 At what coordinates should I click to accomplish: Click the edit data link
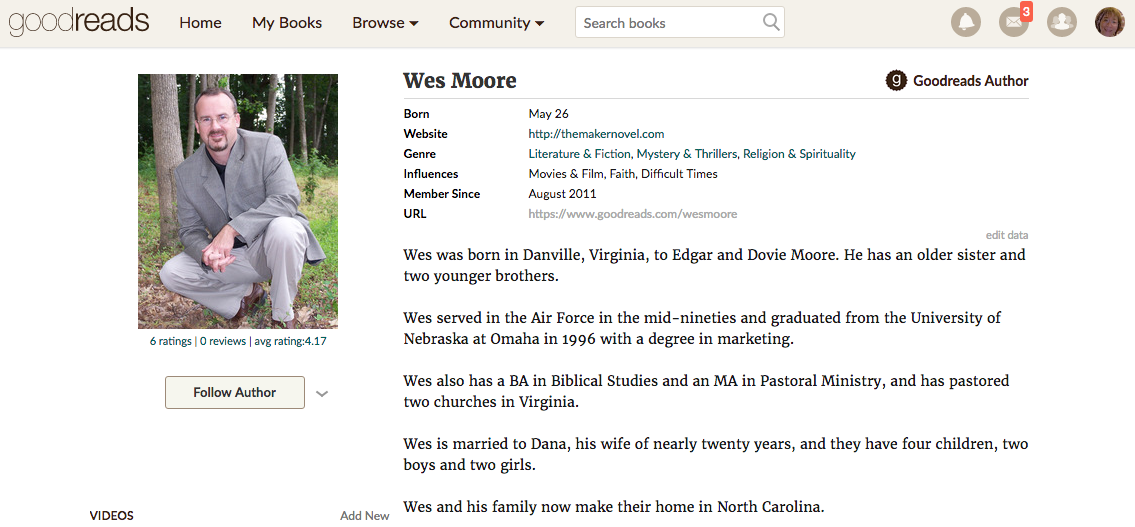1007,235
